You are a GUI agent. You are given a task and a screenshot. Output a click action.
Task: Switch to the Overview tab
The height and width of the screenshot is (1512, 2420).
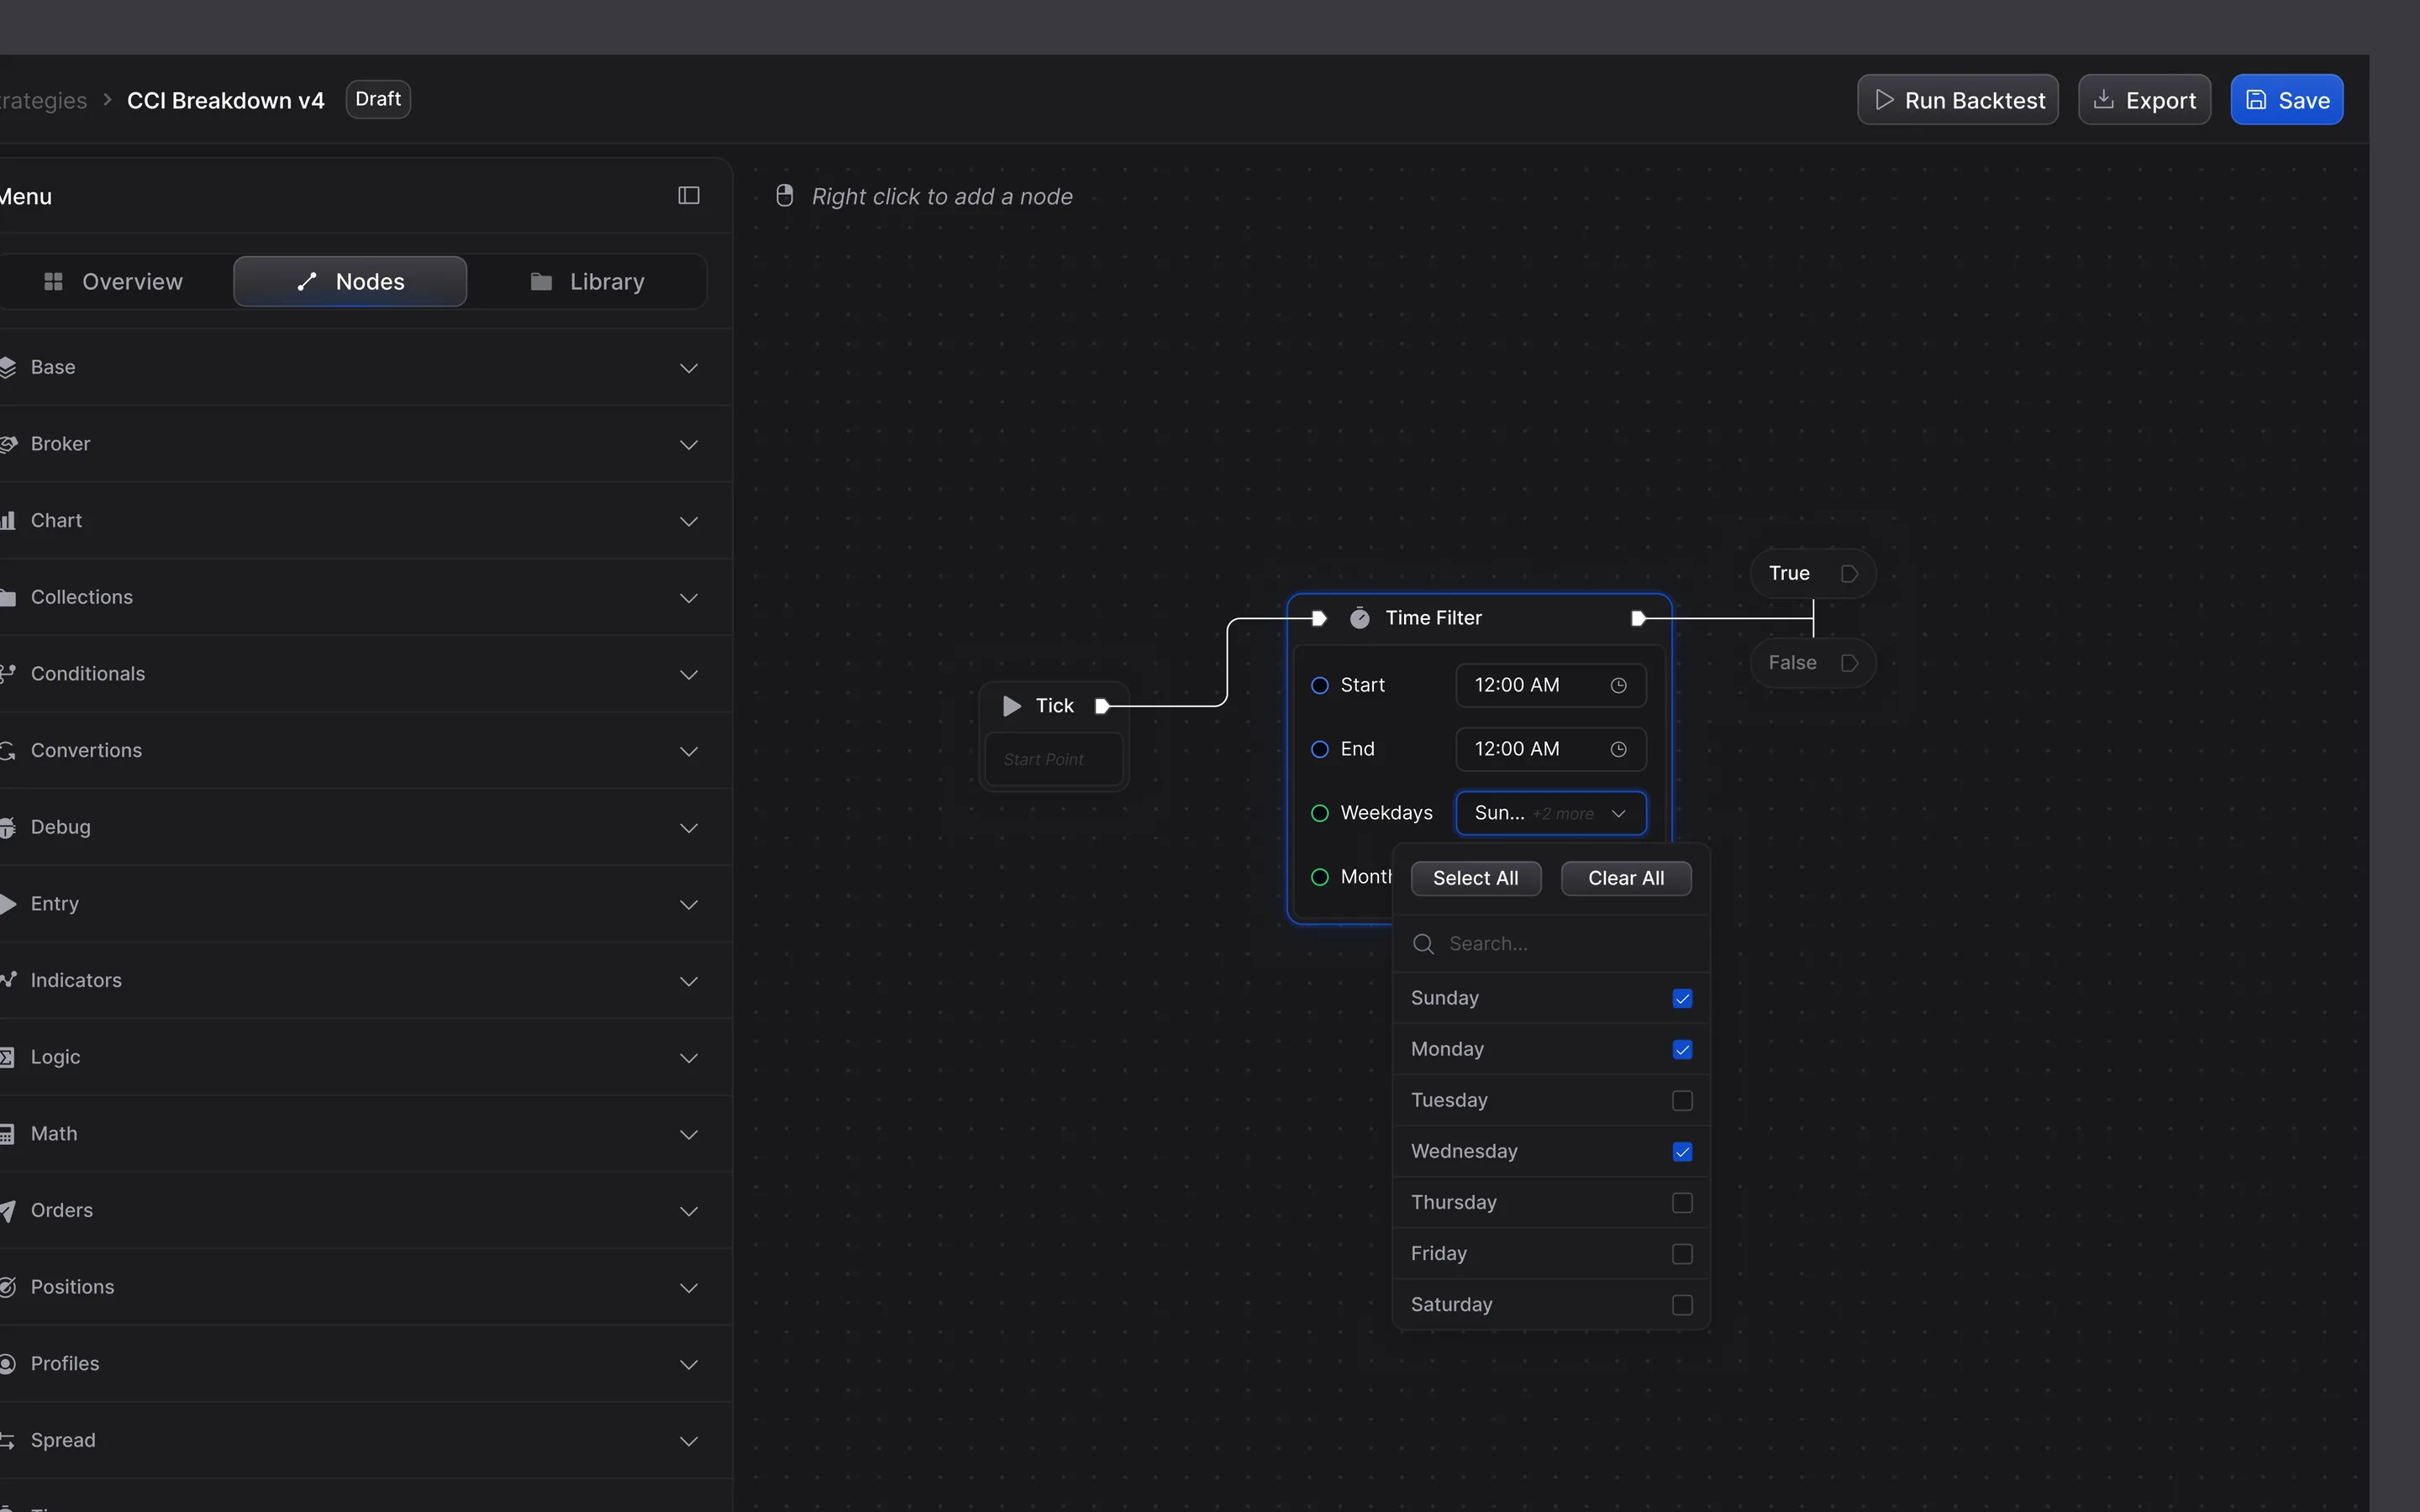pyautogui.click(x=115, y=282)
